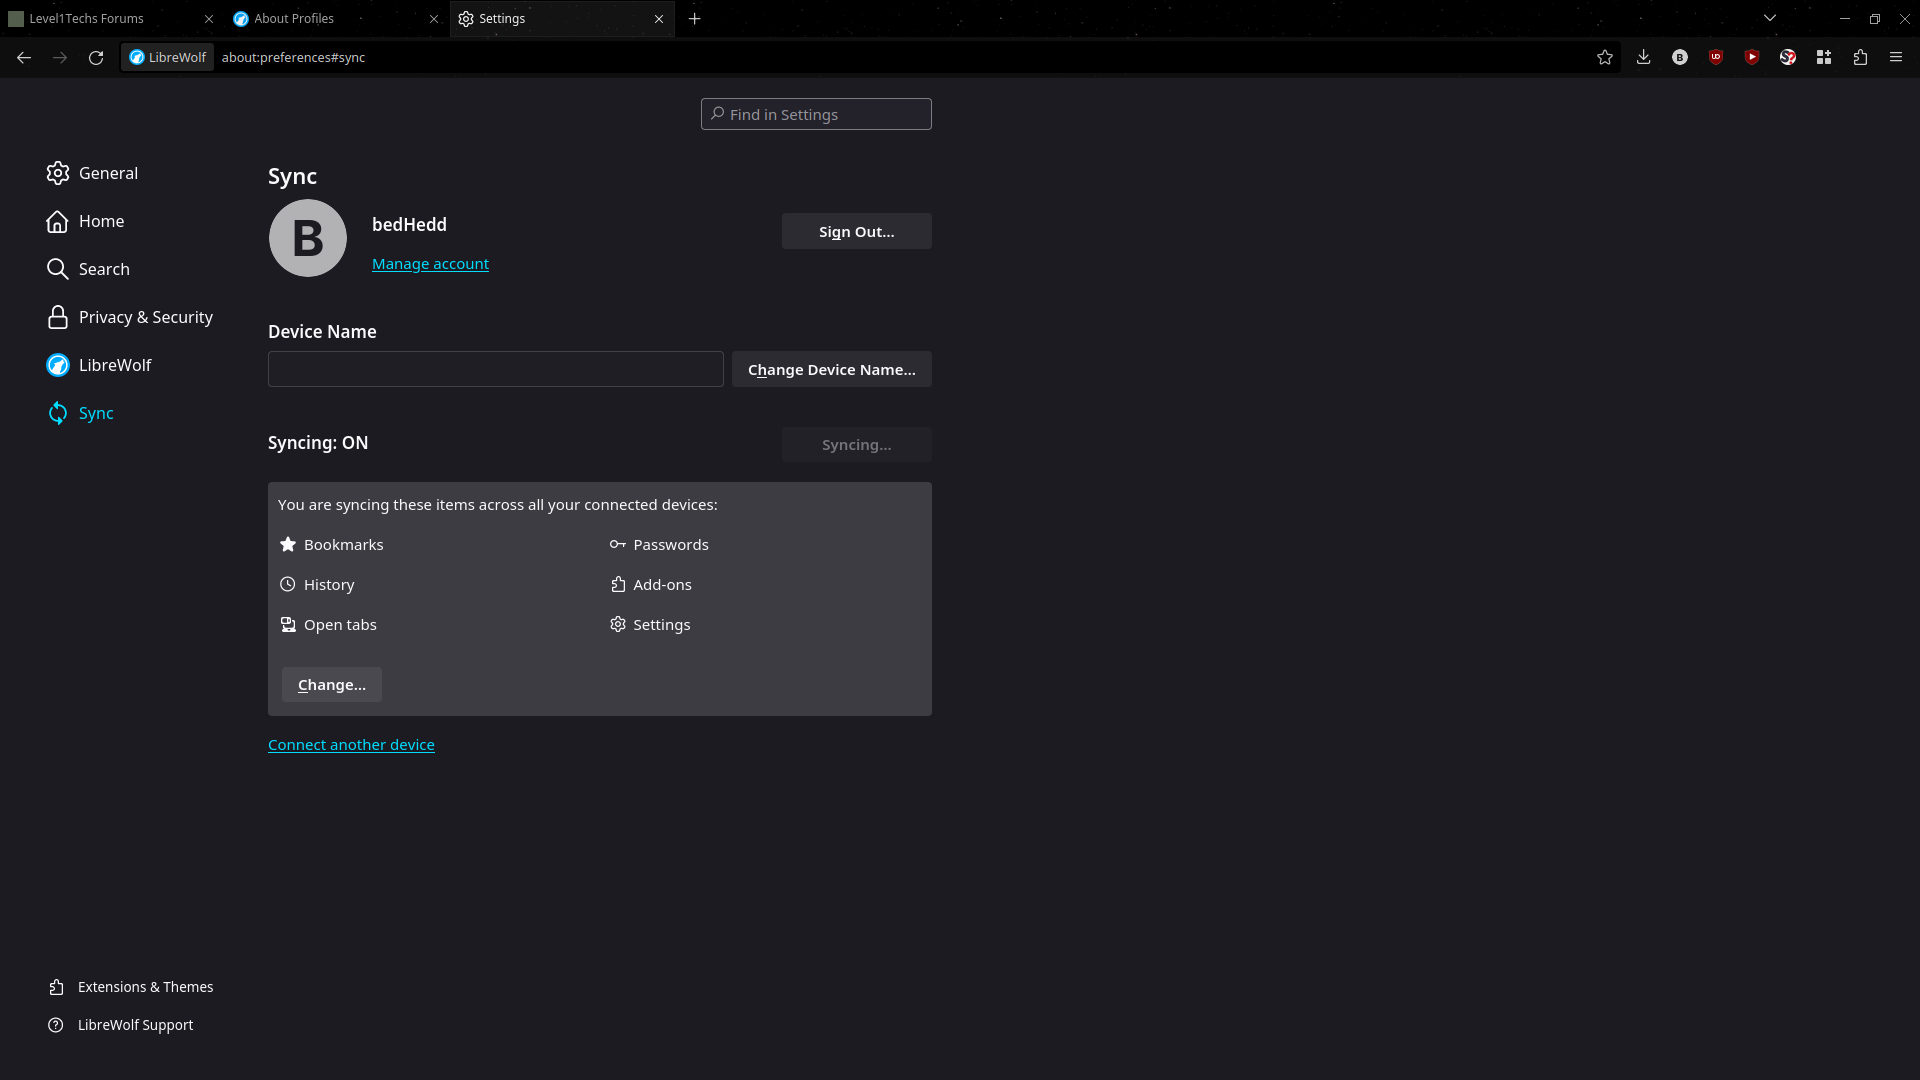Open the account avatar toolbar icon
1920x1080 pixels.
pyautogui.click(x=1680, y=57)
